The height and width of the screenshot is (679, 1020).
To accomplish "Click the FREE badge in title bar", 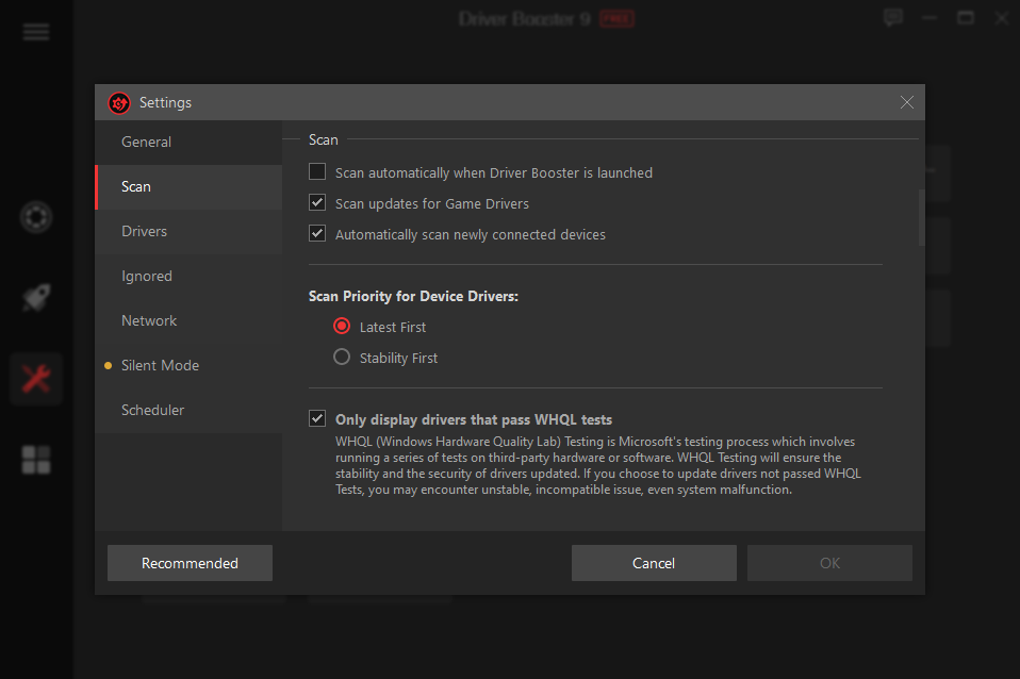I will click(x=617, y=19).
